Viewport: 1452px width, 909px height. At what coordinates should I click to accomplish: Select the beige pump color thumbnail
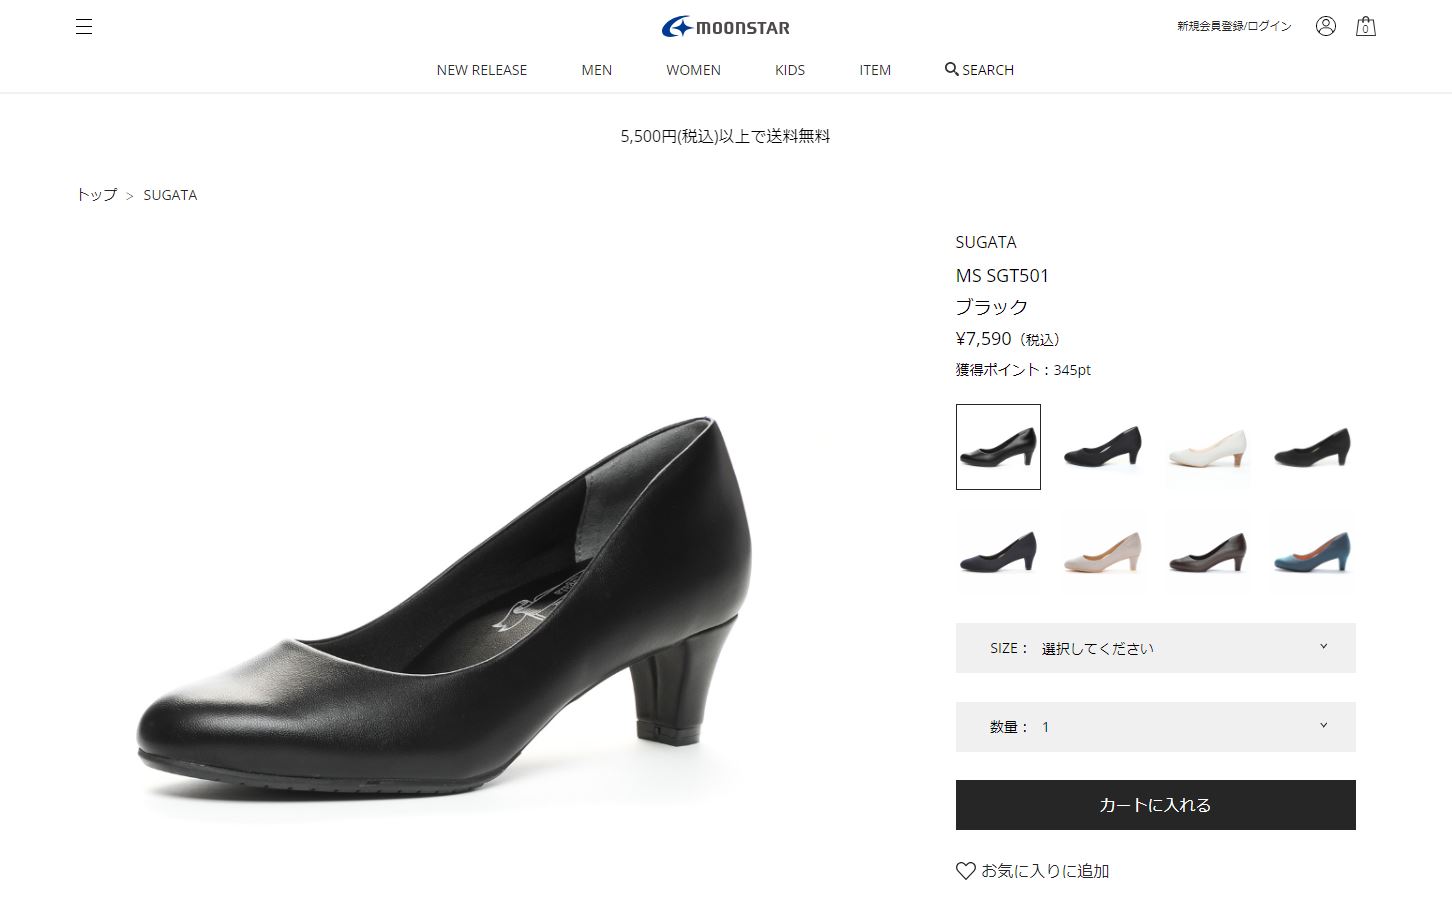[x=1103, y=552]
